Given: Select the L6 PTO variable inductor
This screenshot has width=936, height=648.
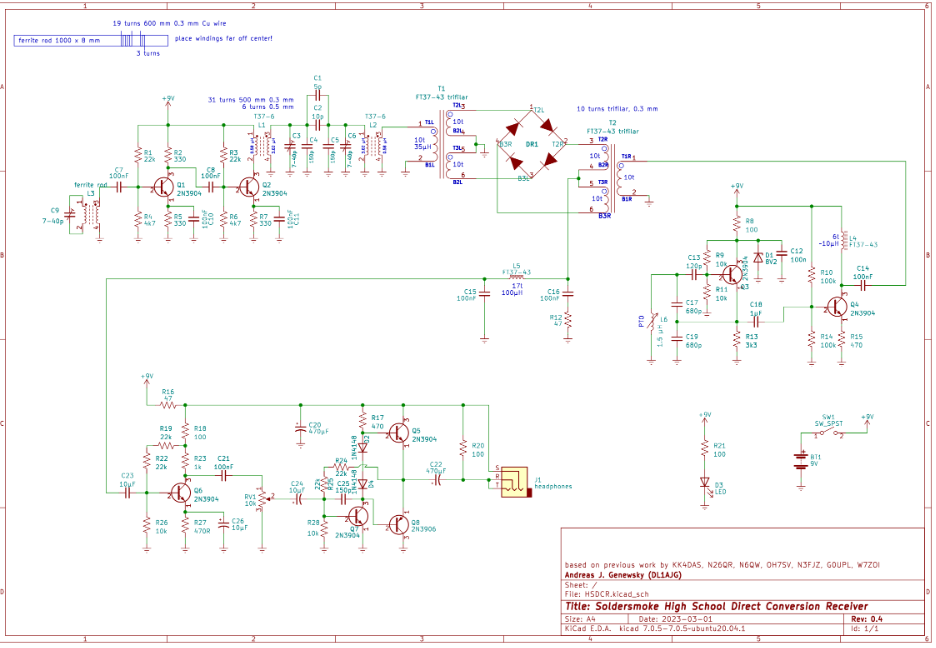Looking at the screenshot, I should click(652, 323).
